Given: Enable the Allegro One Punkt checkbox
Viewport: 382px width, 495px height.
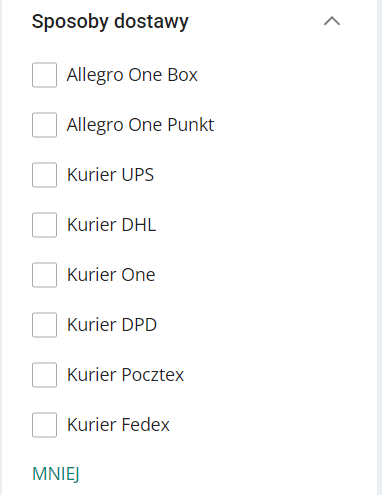Looking at the screenshot, I should 44,125.
